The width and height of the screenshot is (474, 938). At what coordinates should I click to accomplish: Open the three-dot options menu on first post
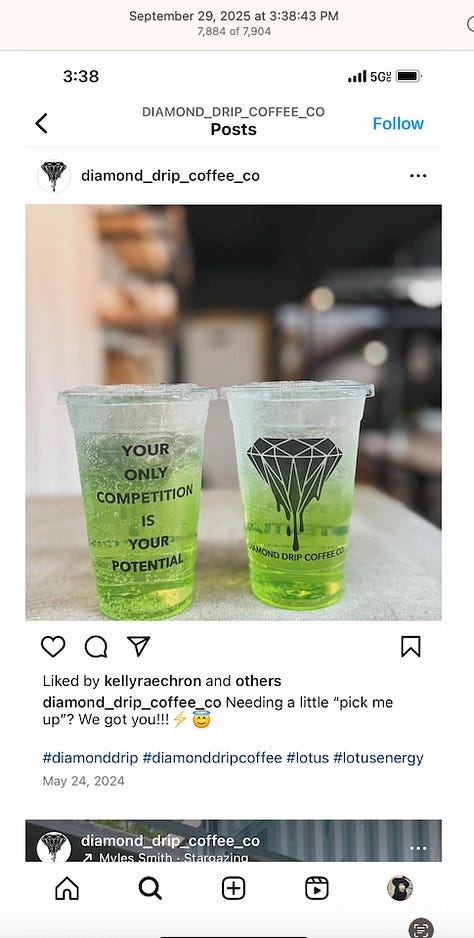pyautogui.click(x=418, y=176)
